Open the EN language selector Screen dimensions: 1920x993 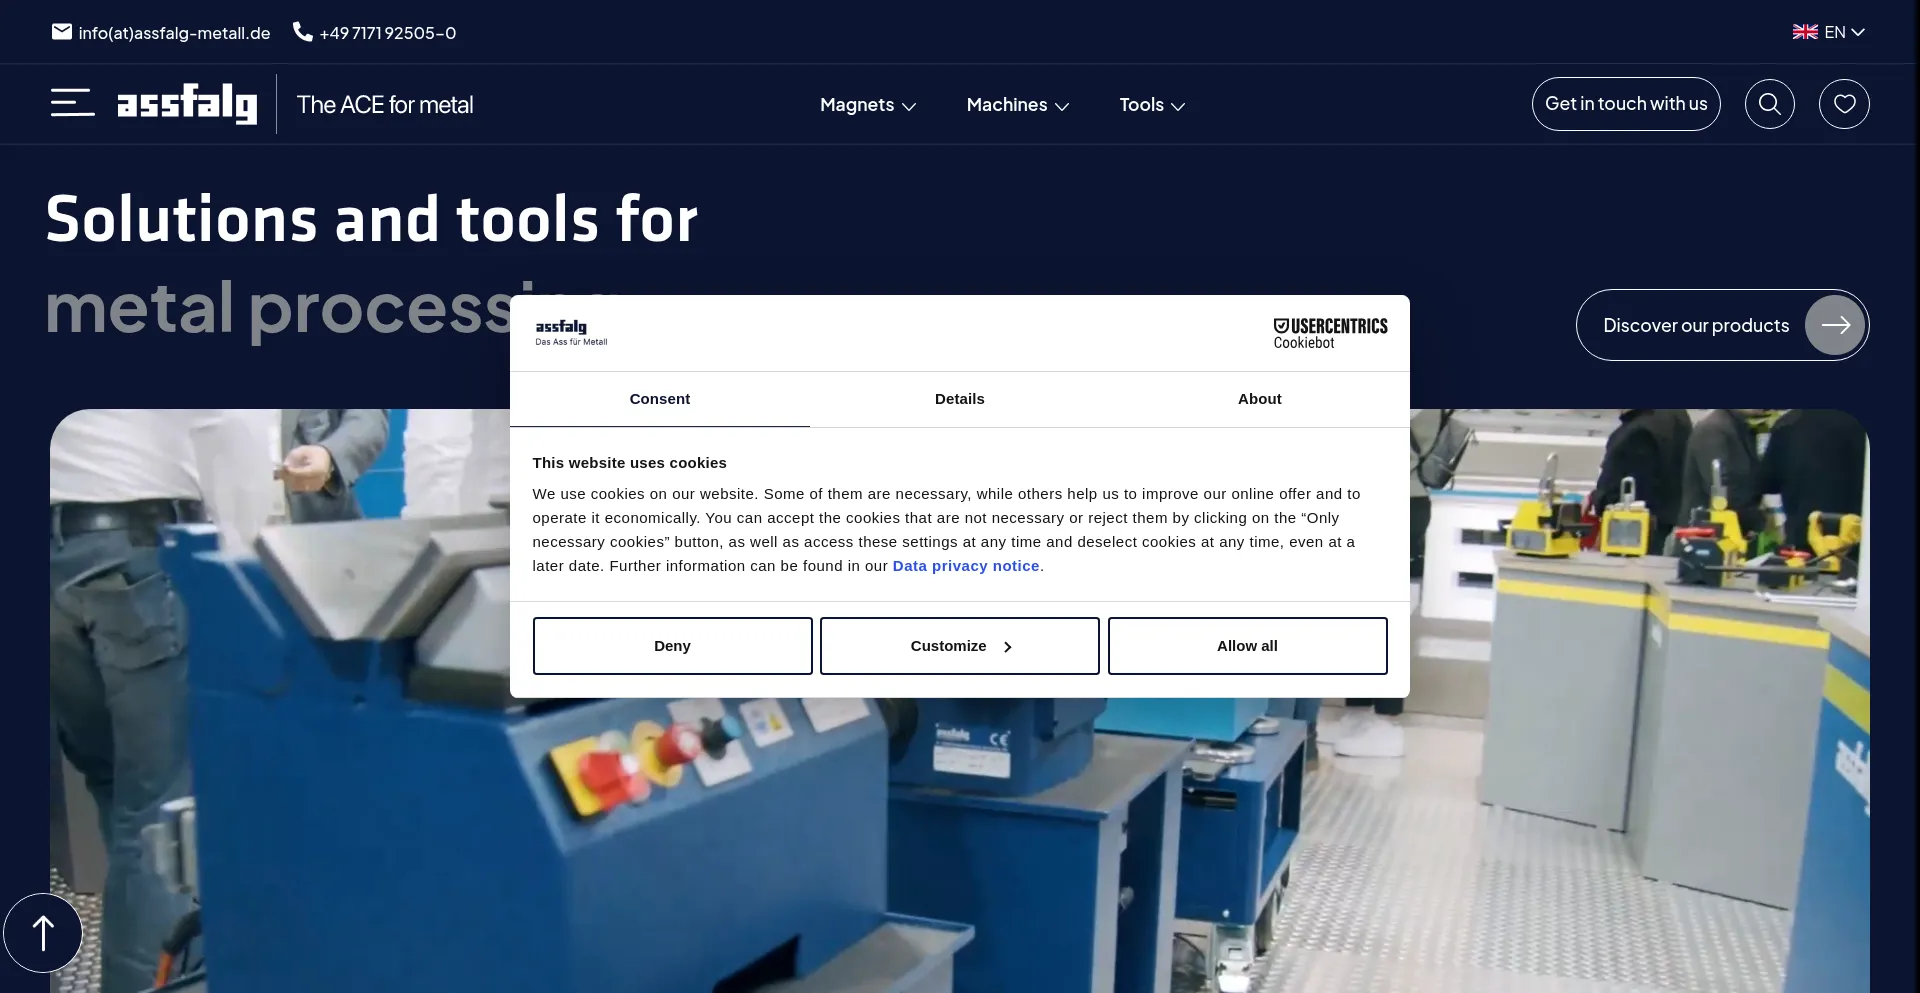click(x=1828, y=32)
